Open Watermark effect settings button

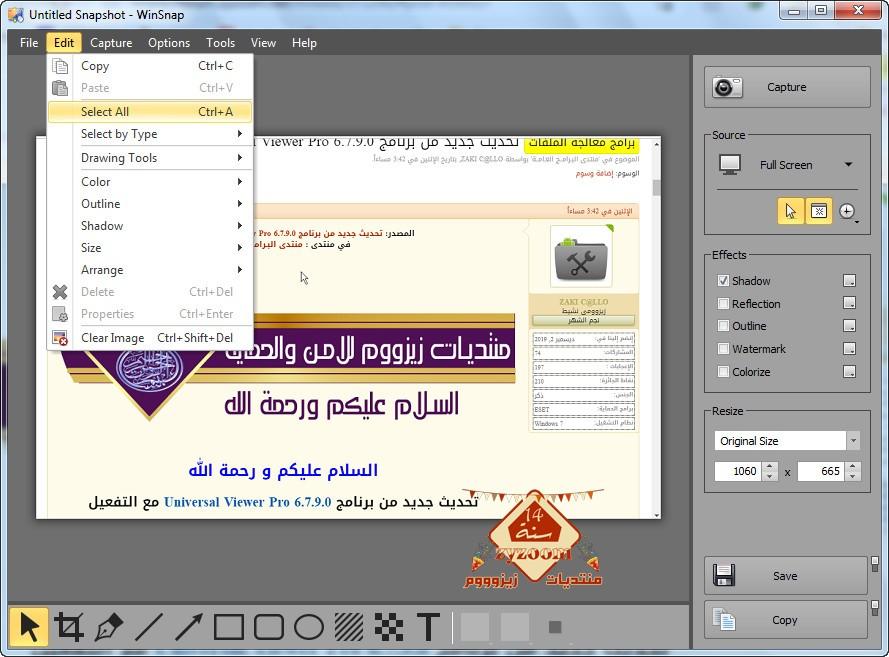click(x=849, y=349)
